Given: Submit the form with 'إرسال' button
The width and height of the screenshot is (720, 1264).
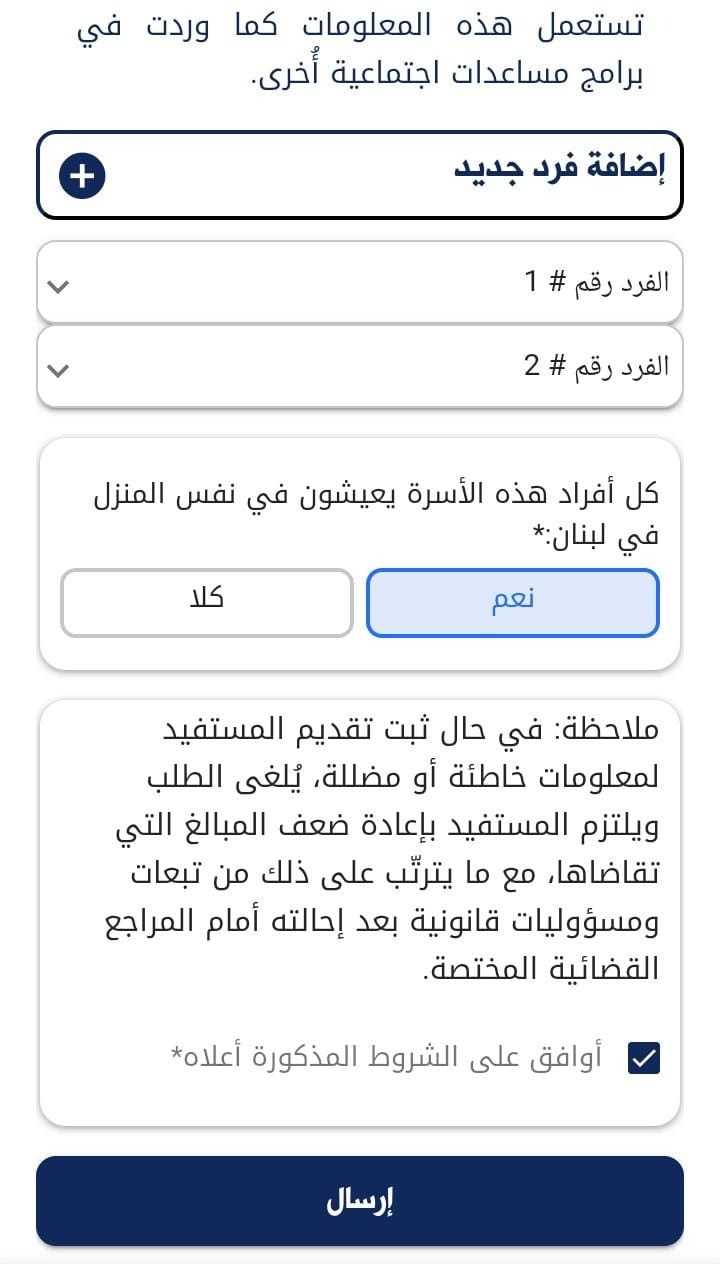Looking at the screenshot, I should [x=360, y=1201].
